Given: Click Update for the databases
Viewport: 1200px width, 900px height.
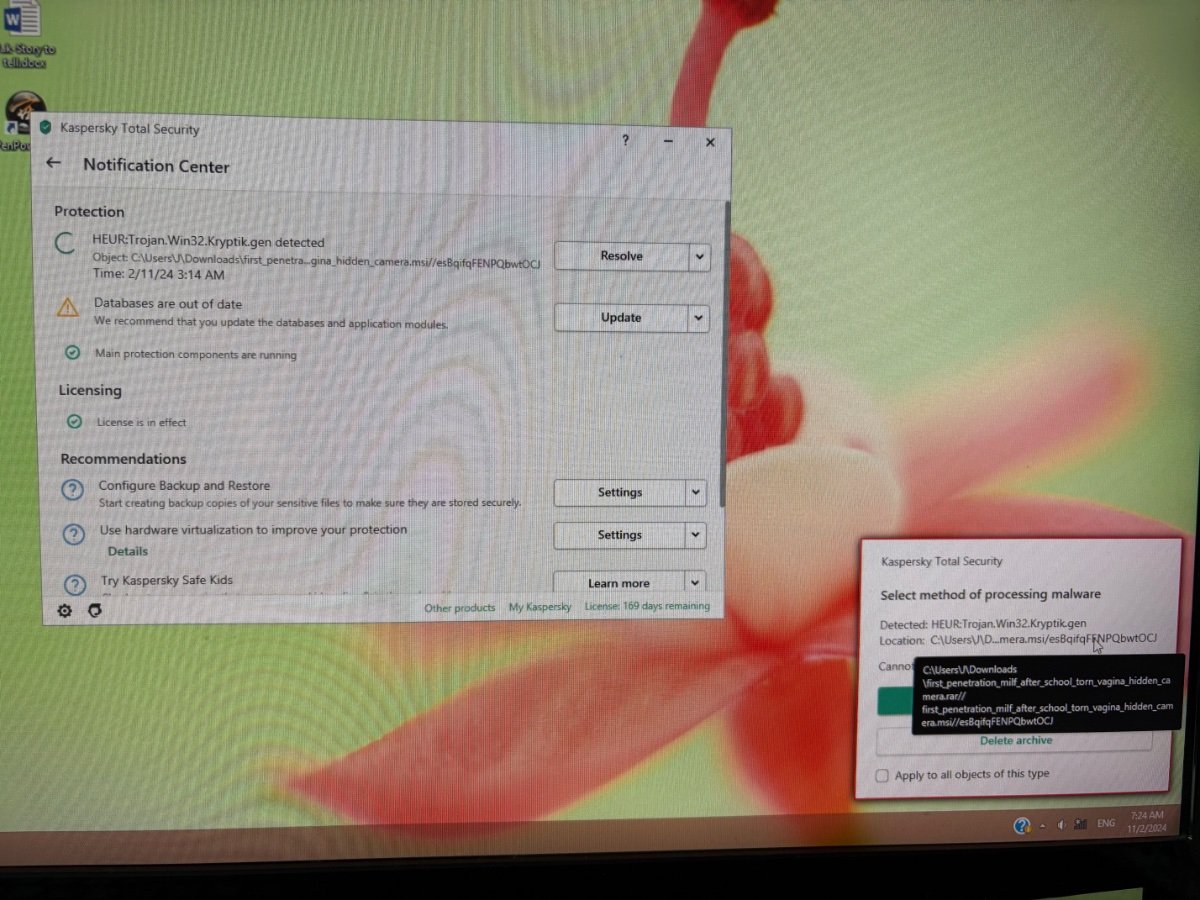Looking at the screenshot, I should pyautogui.click(x=621, y=318).
